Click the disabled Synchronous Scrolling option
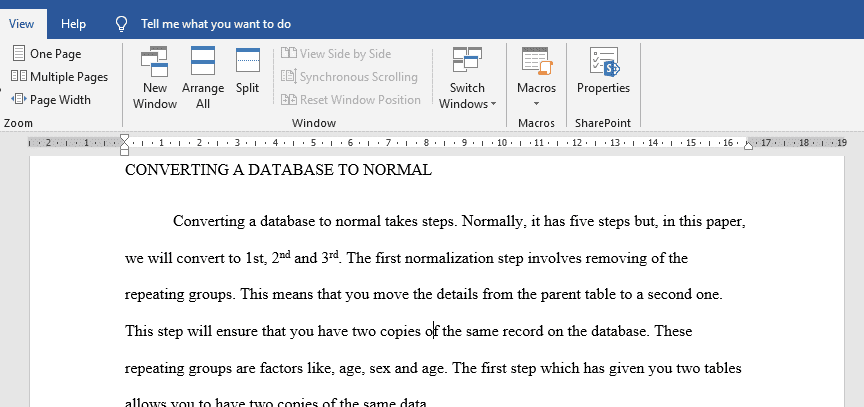 [x=349, y=77]
